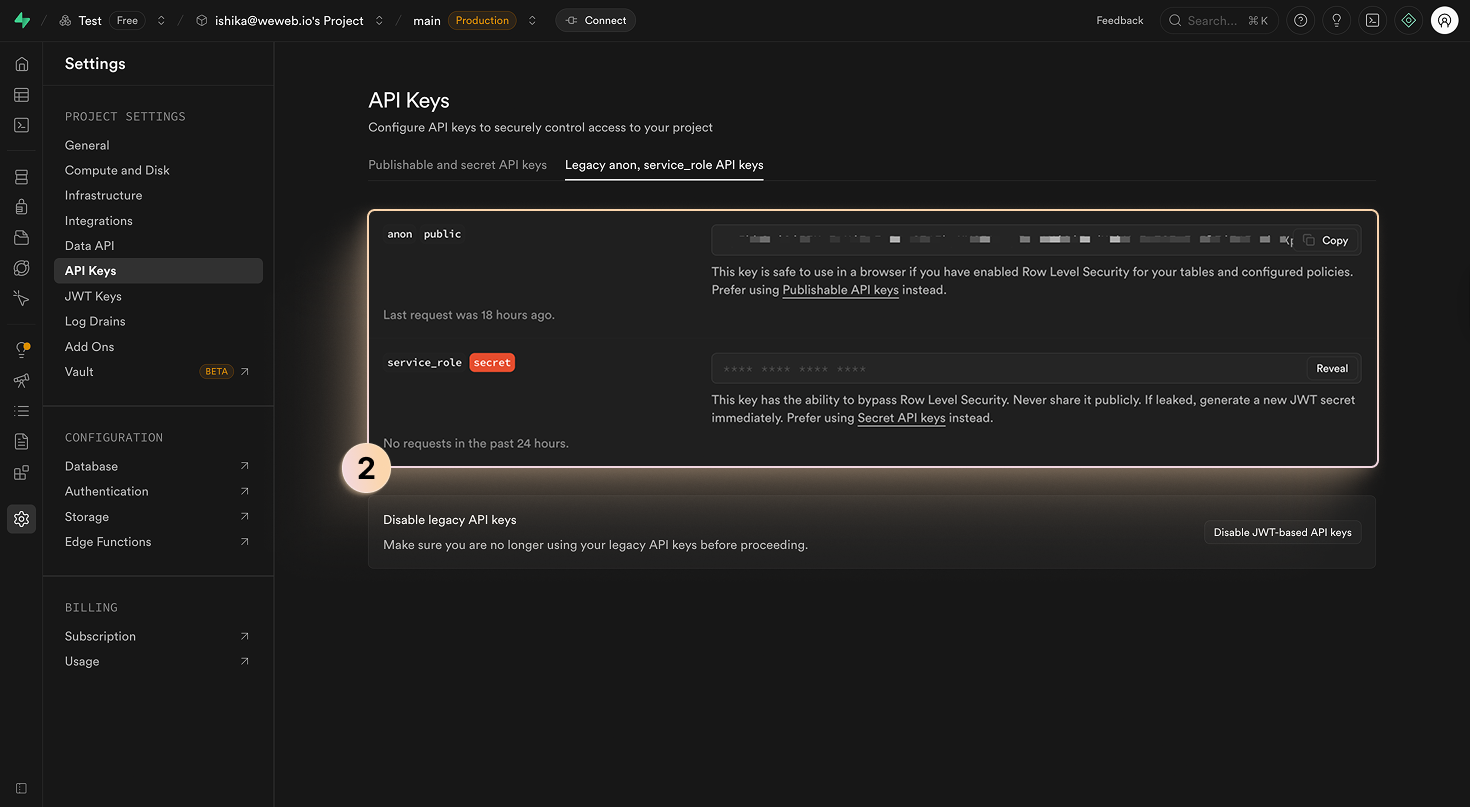This screenshot has width=1470, height=807.
Task: Open the Advisors lightbulb with notification dot
Action: pyautogui.click(x=21, y=348)
